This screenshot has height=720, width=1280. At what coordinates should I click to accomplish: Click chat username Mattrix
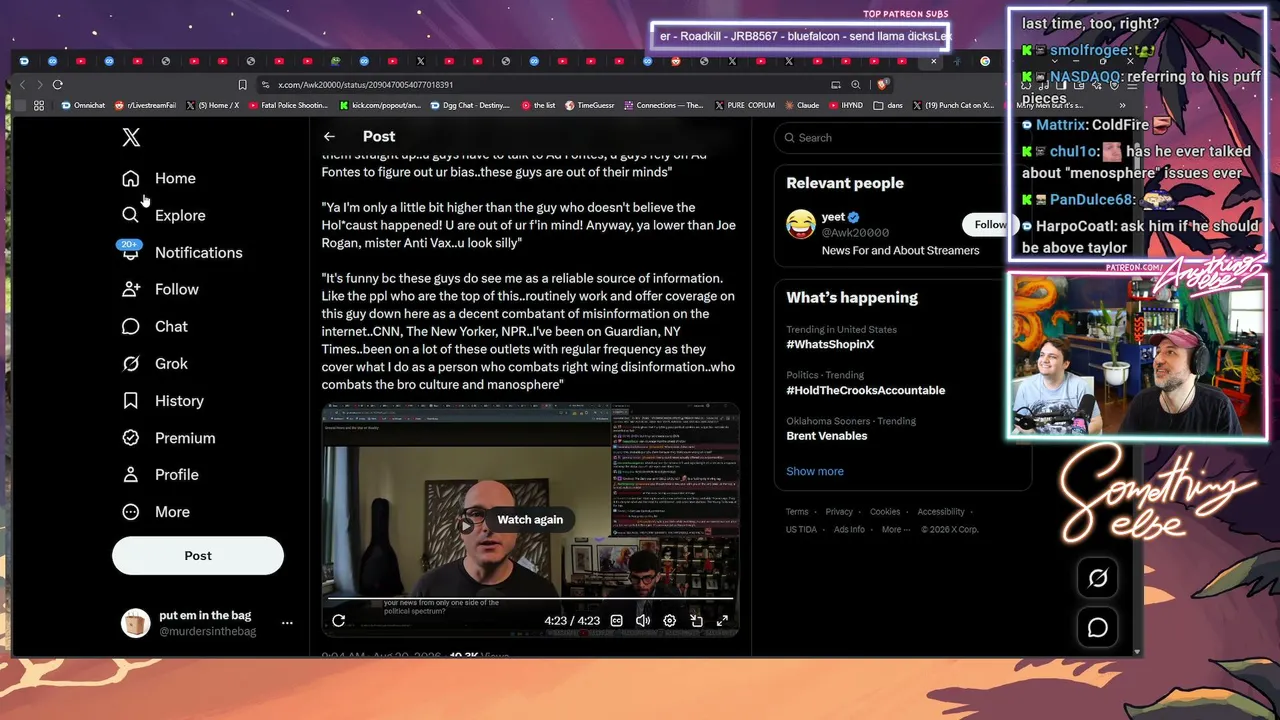coord(1062,125)
